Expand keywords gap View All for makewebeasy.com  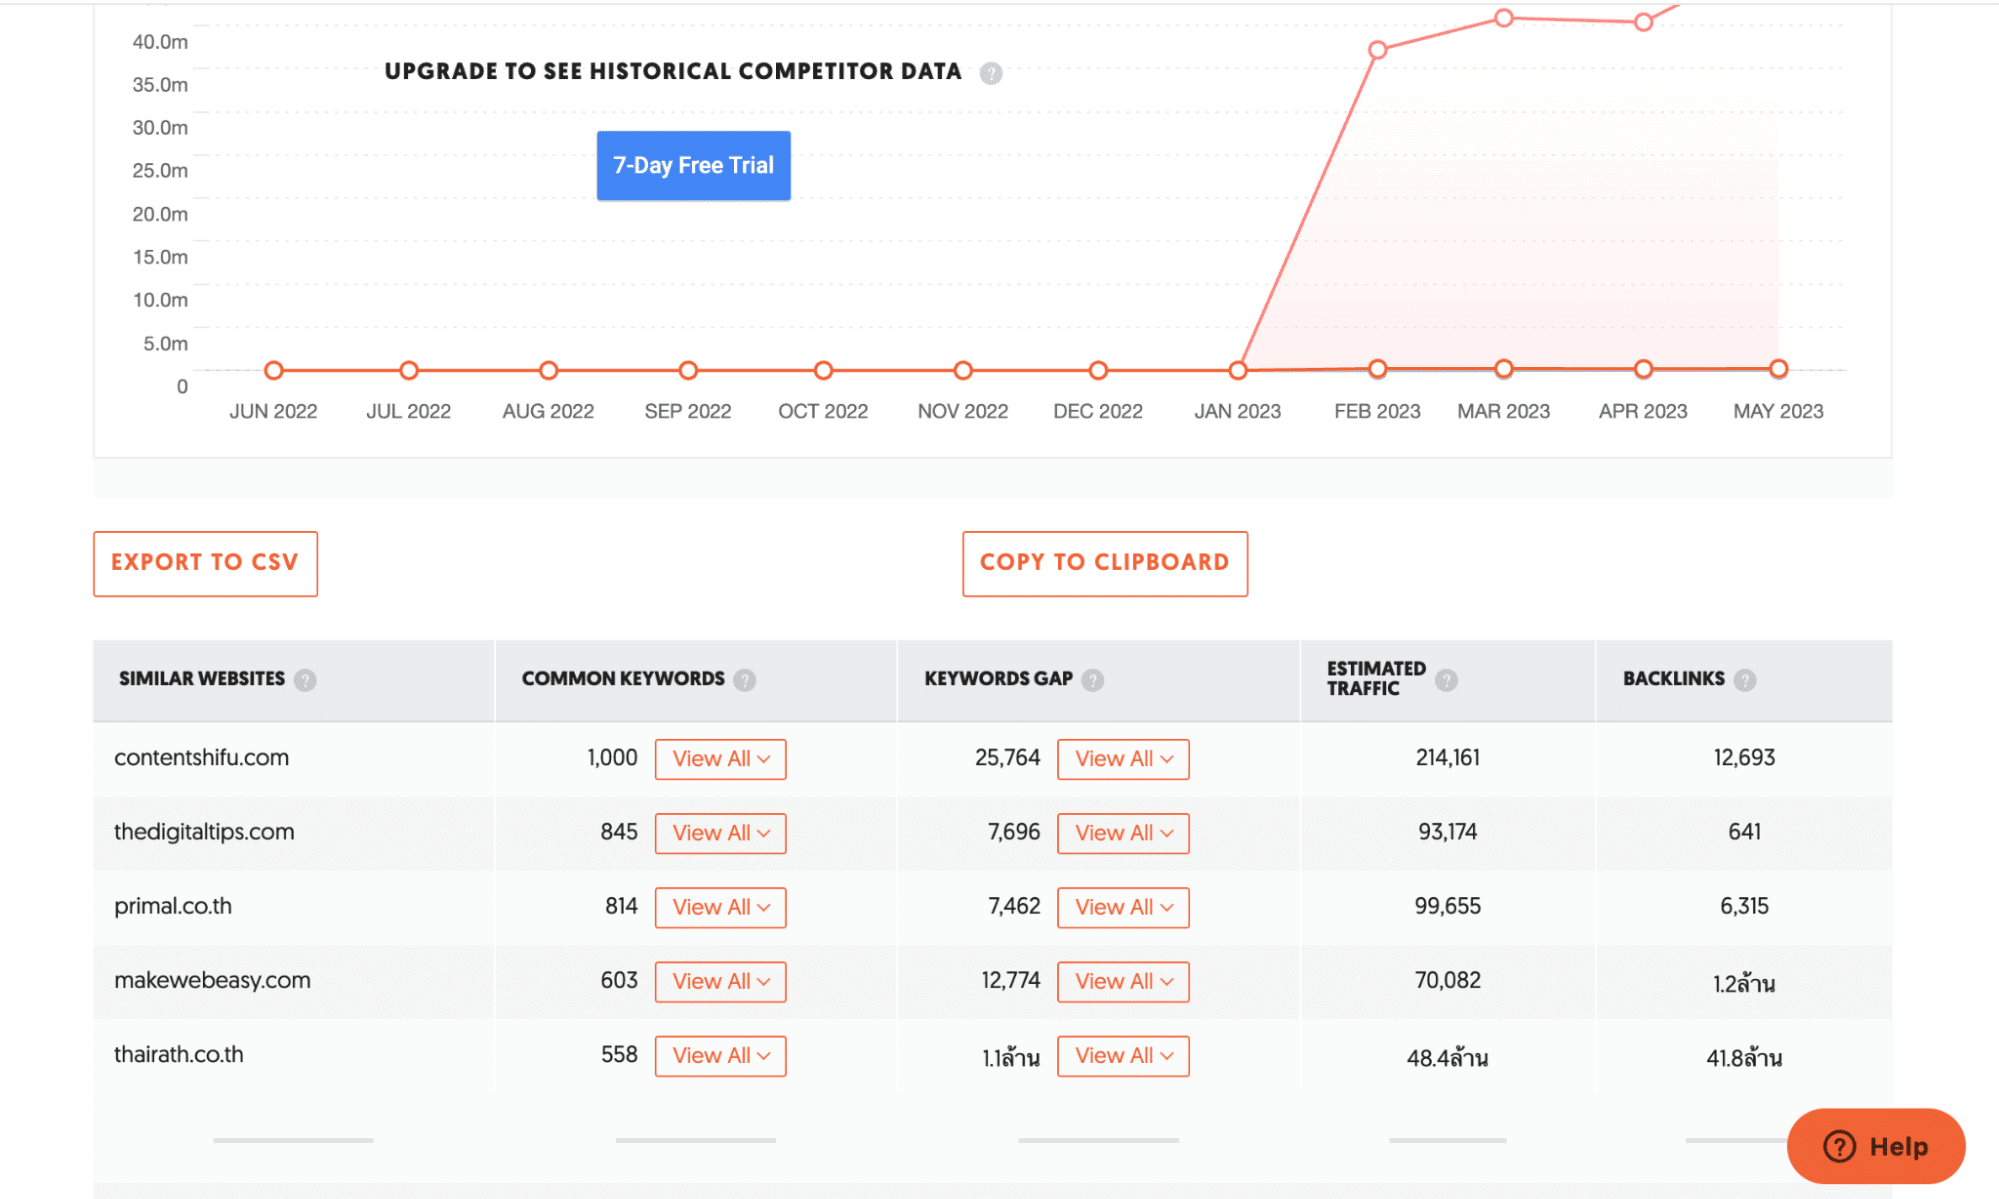(1123, 981)
